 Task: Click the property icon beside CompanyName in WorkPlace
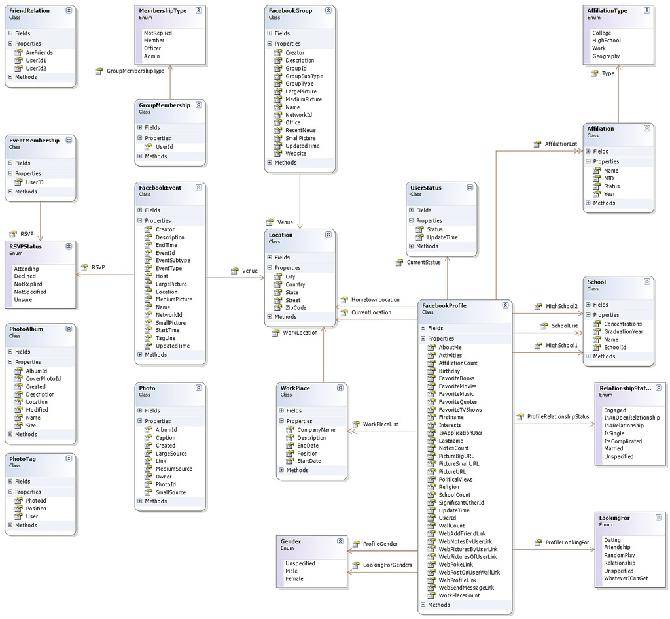click(290, 430)
